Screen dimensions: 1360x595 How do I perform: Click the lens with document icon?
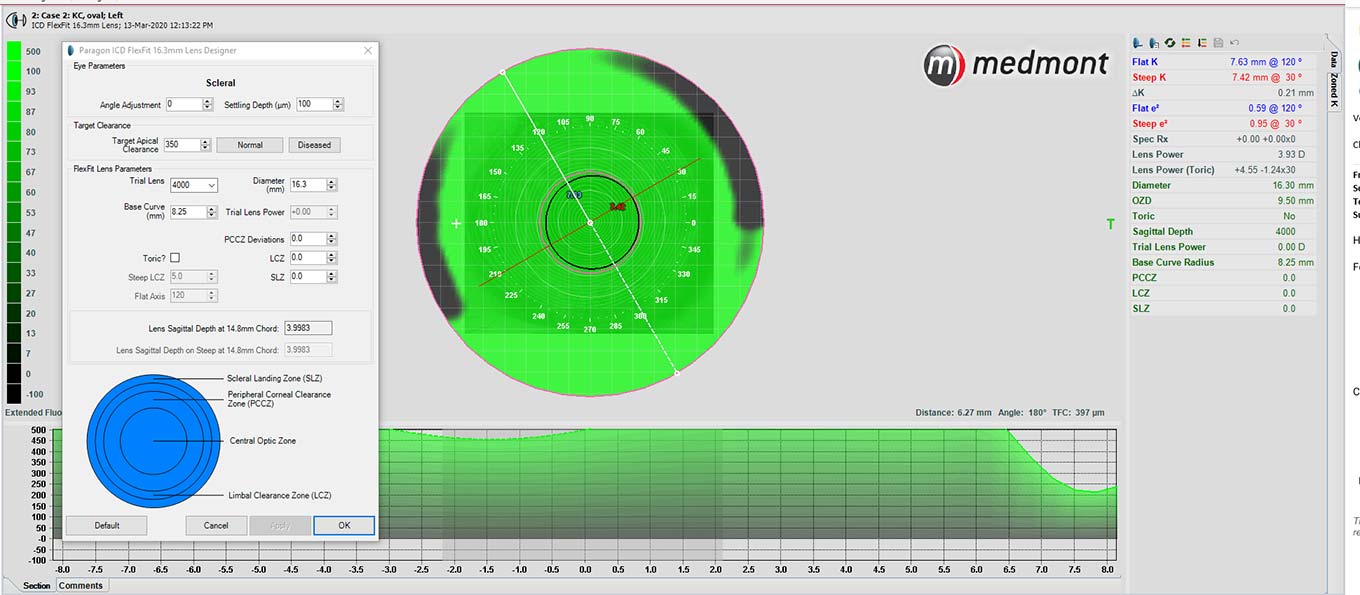[1154, 43]
